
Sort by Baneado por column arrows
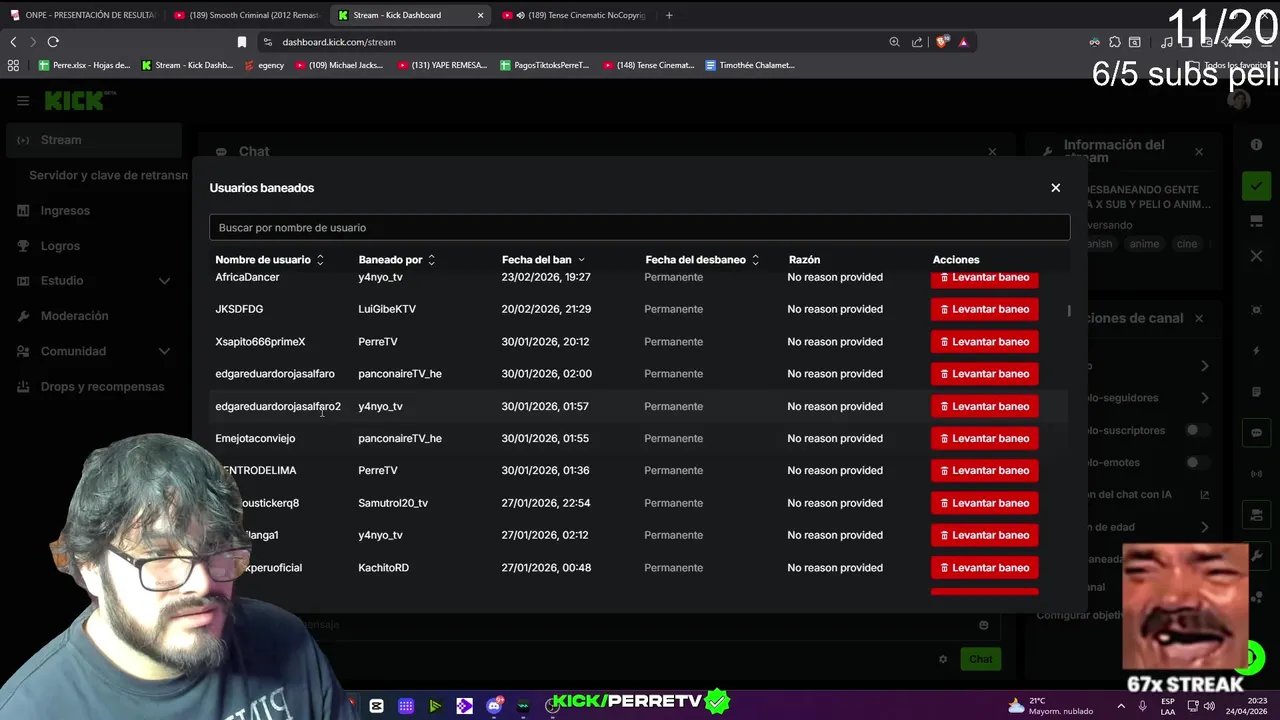coord(431,260)
